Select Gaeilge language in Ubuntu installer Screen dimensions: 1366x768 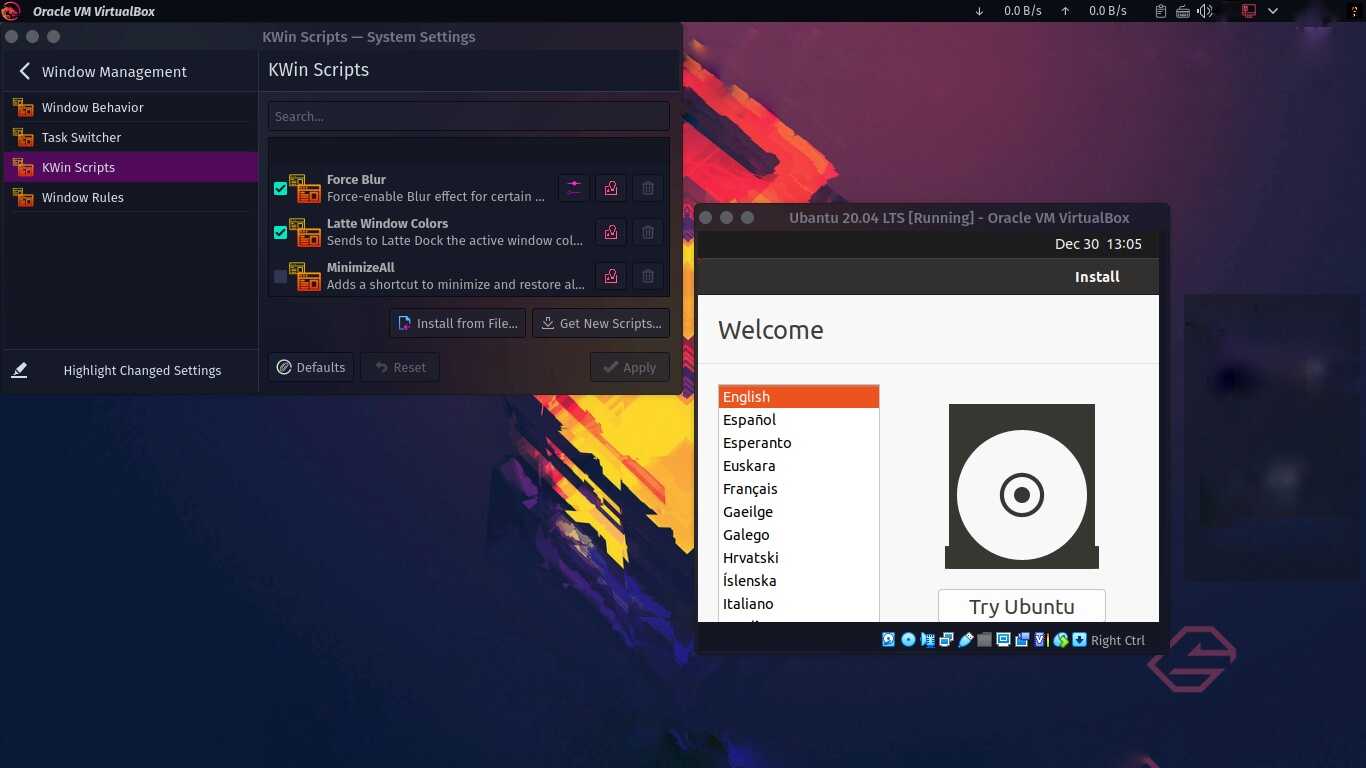pyautogui.click(x=799, y=512)
